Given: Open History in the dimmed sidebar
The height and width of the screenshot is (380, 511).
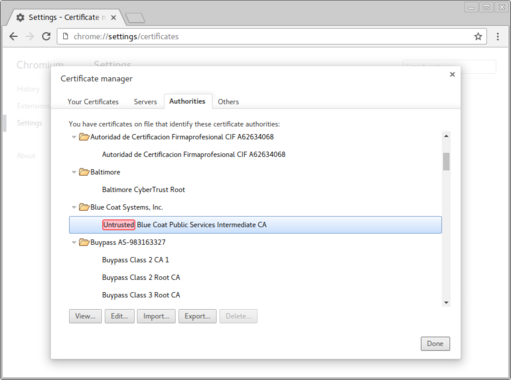Looking at the screenshot, I should (x=28, y=89).
